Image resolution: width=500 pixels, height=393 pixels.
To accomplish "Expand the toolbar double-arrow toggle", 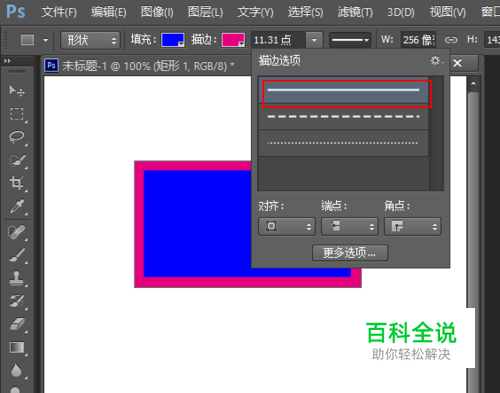I will [7, 61].
